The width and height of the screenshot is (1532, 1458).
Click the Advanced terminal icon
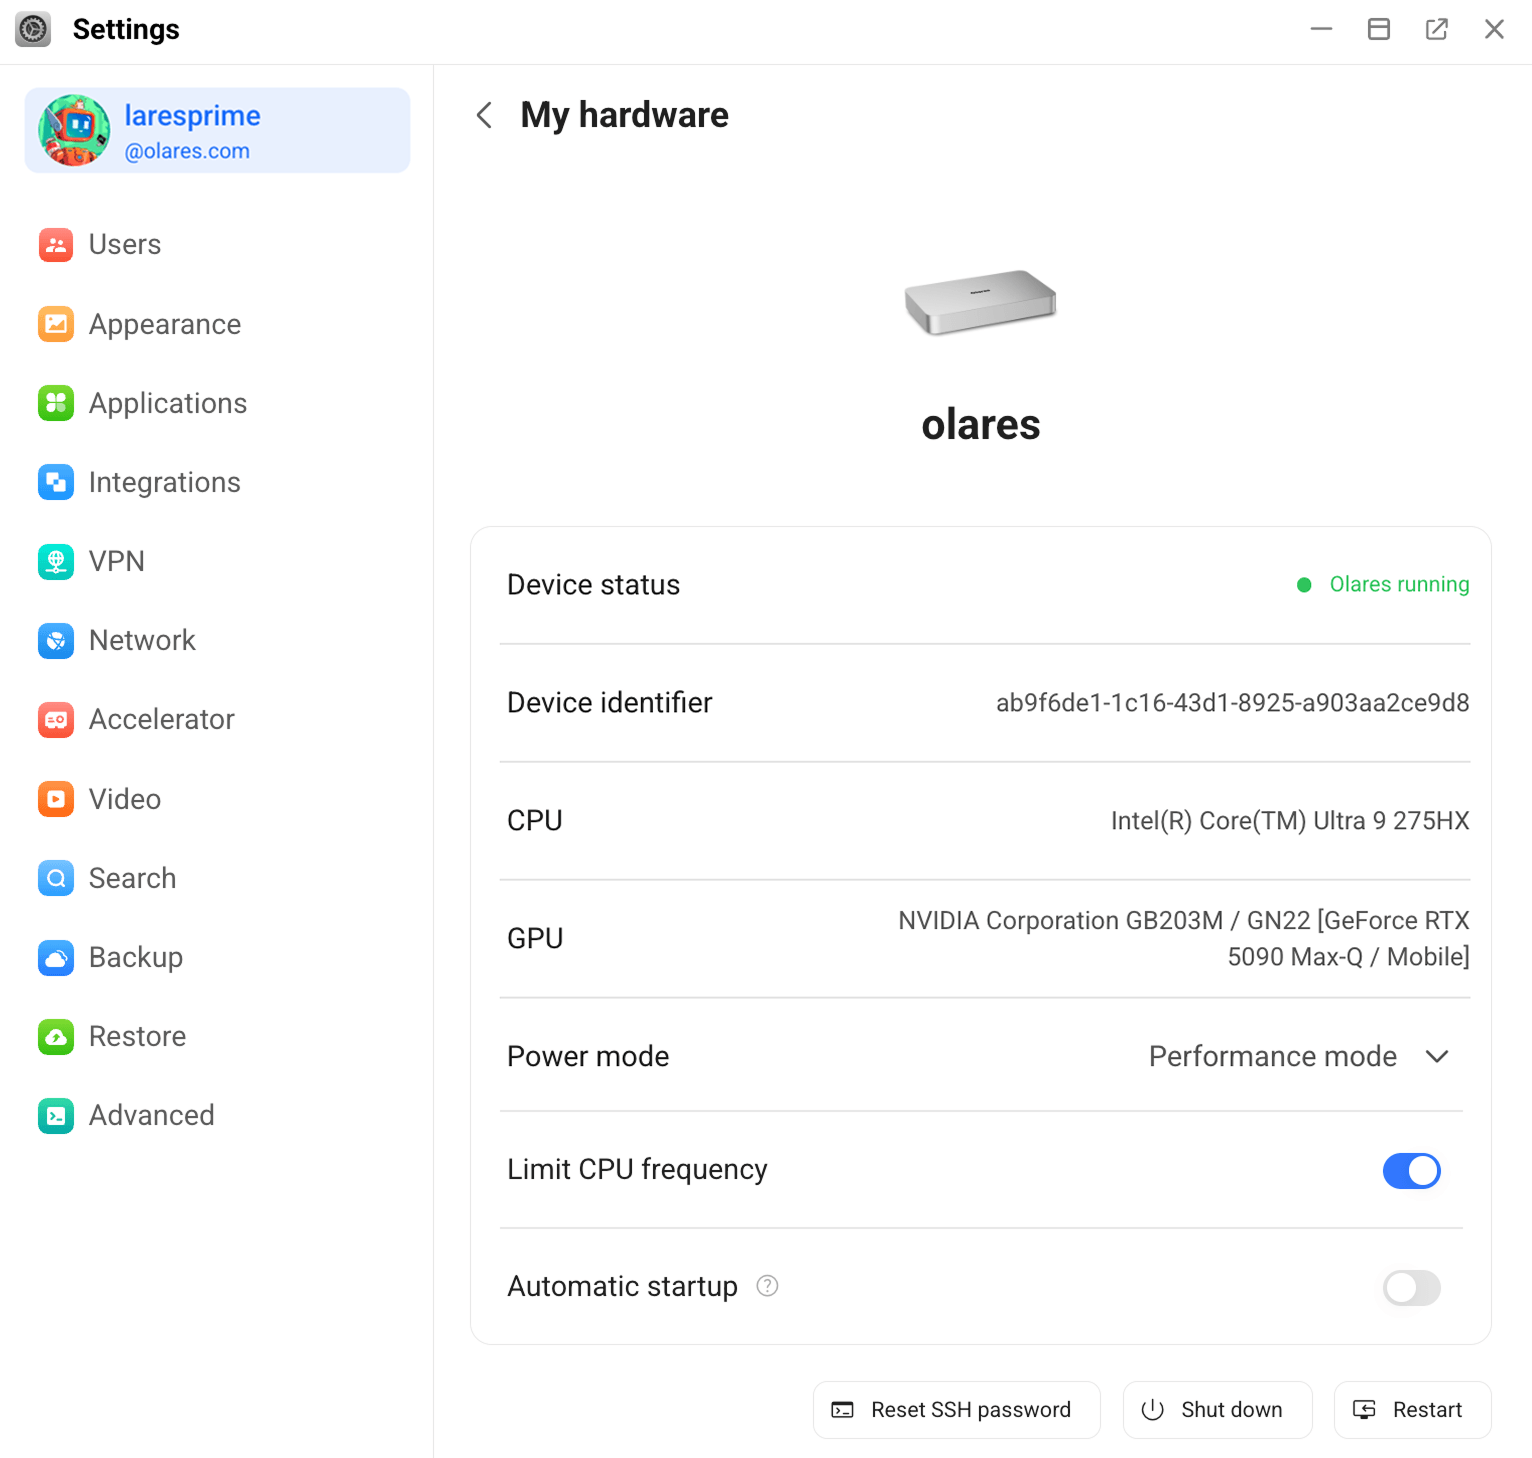click(x=56, y=1115)
